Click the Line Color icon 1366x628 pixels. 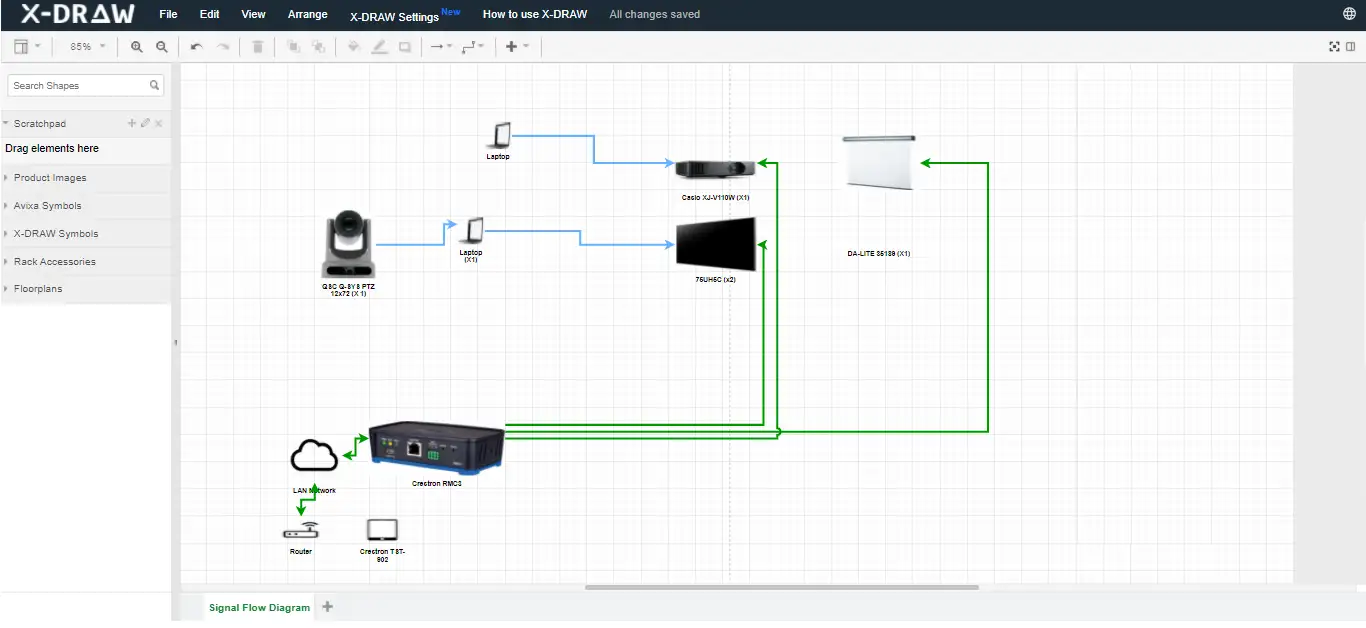[x=380, y=46]
